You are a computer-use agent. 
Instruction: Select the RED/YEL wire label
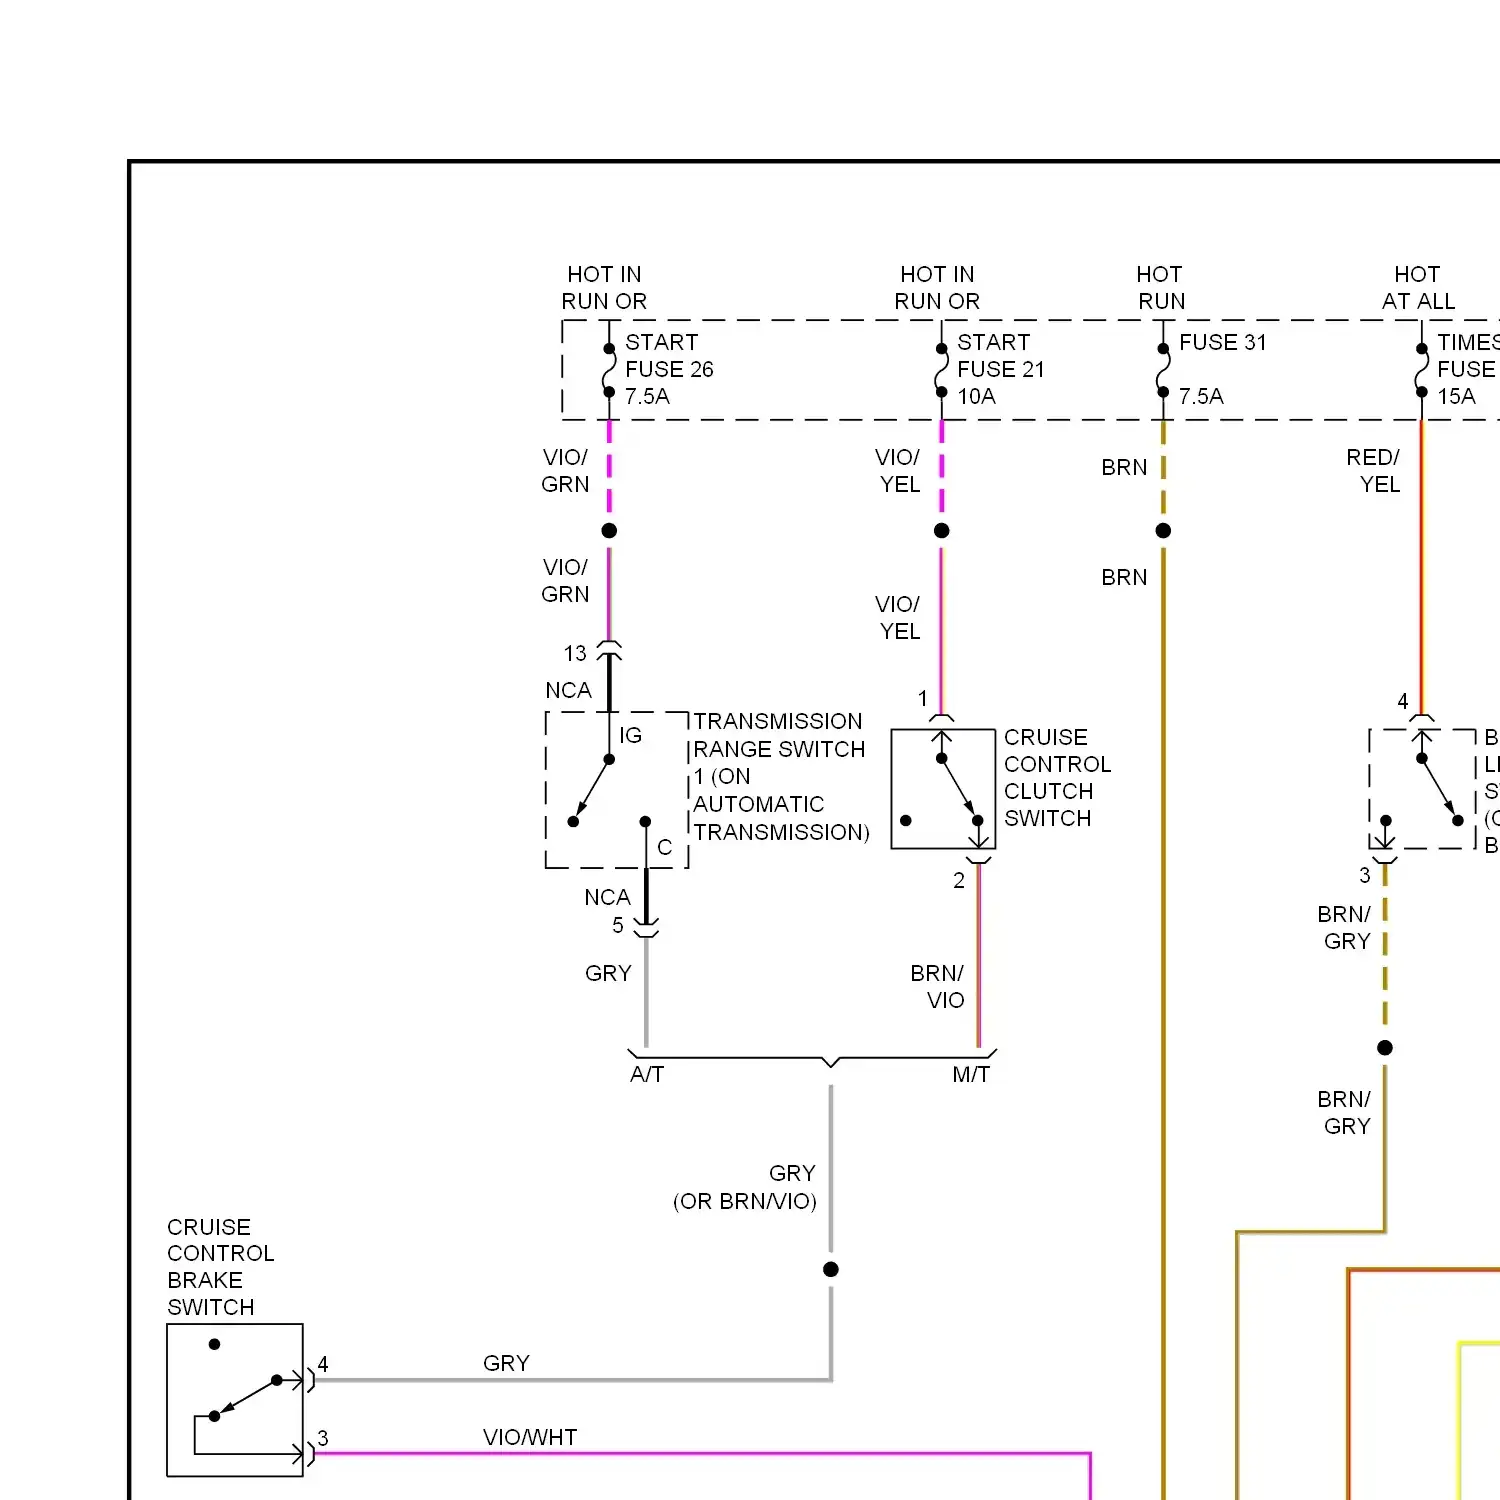[x=1374, y=471]
